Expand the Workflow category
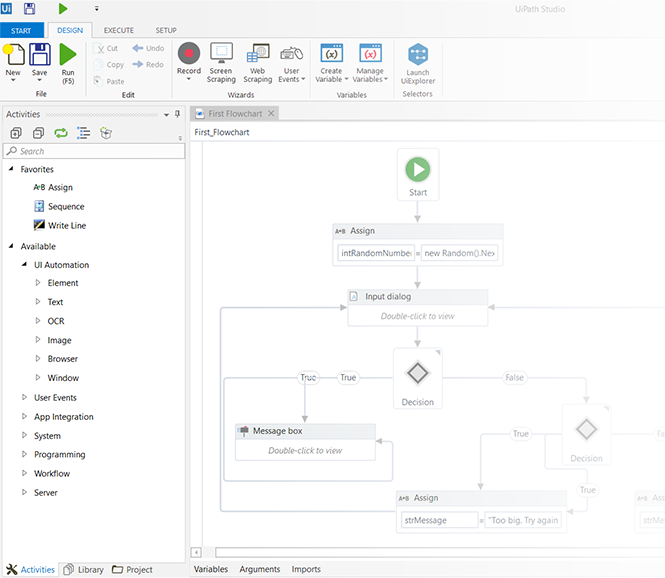The image size is (665, 578). click(24, 473)
